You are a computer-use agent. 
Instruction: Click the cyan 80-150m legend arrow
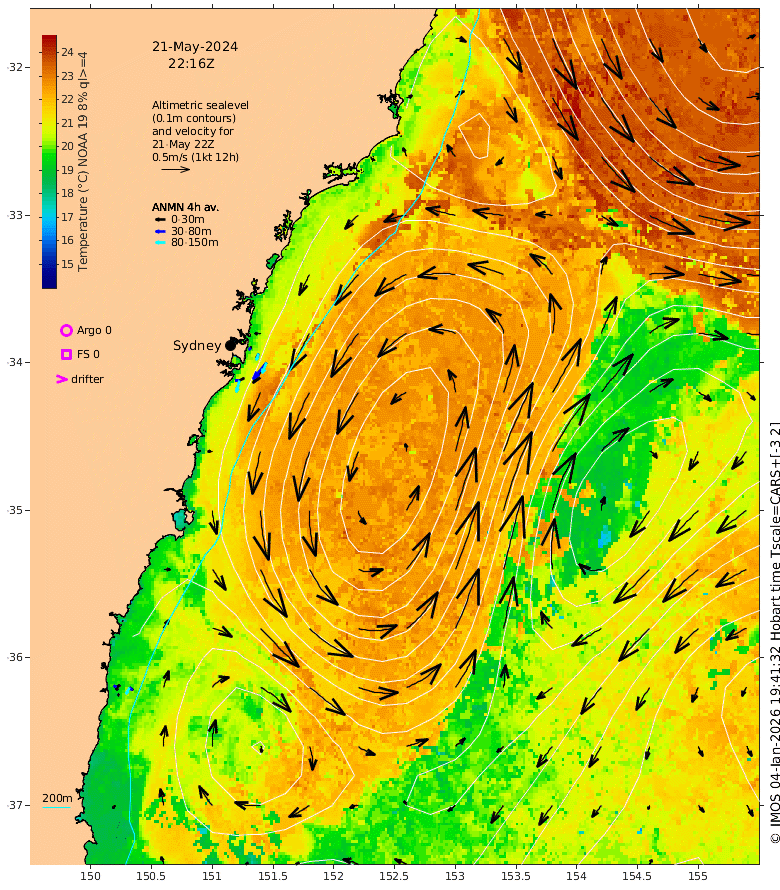(161, 242)
